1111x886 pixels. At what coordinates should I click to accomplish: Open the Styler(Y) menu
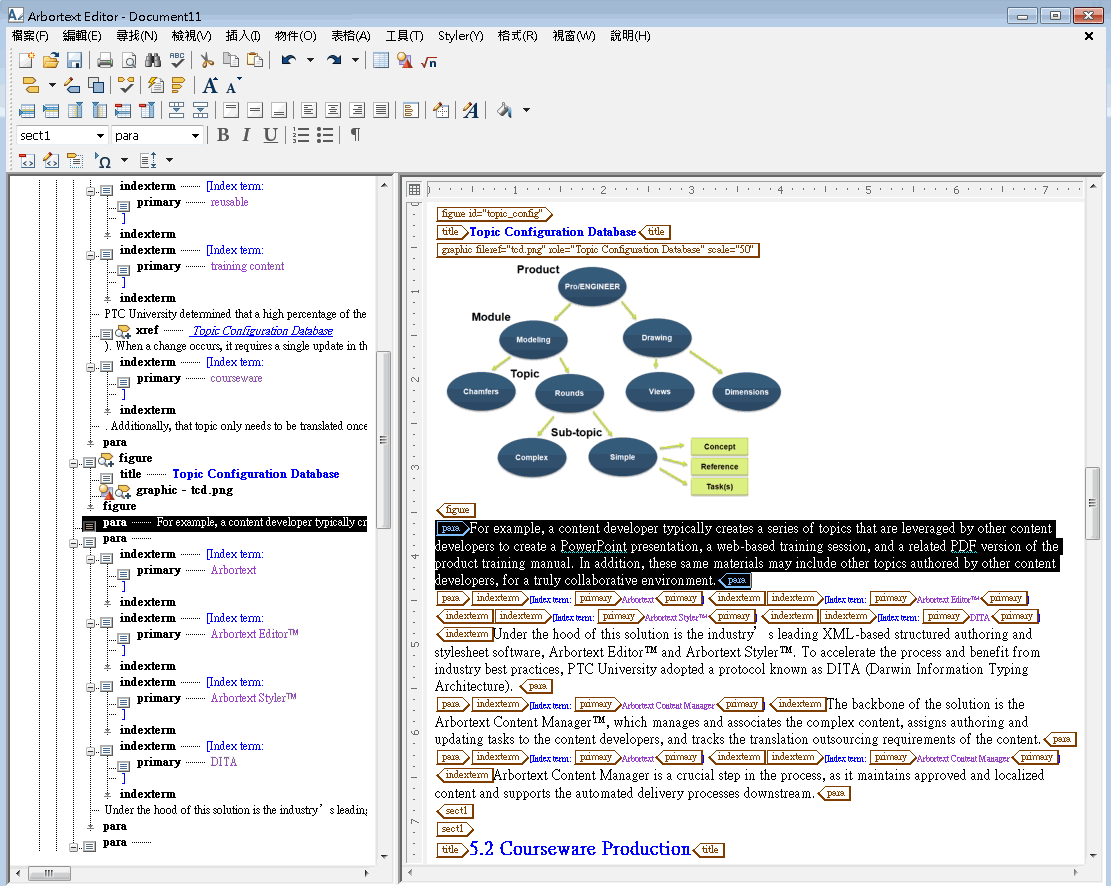(x=461, y=35)
